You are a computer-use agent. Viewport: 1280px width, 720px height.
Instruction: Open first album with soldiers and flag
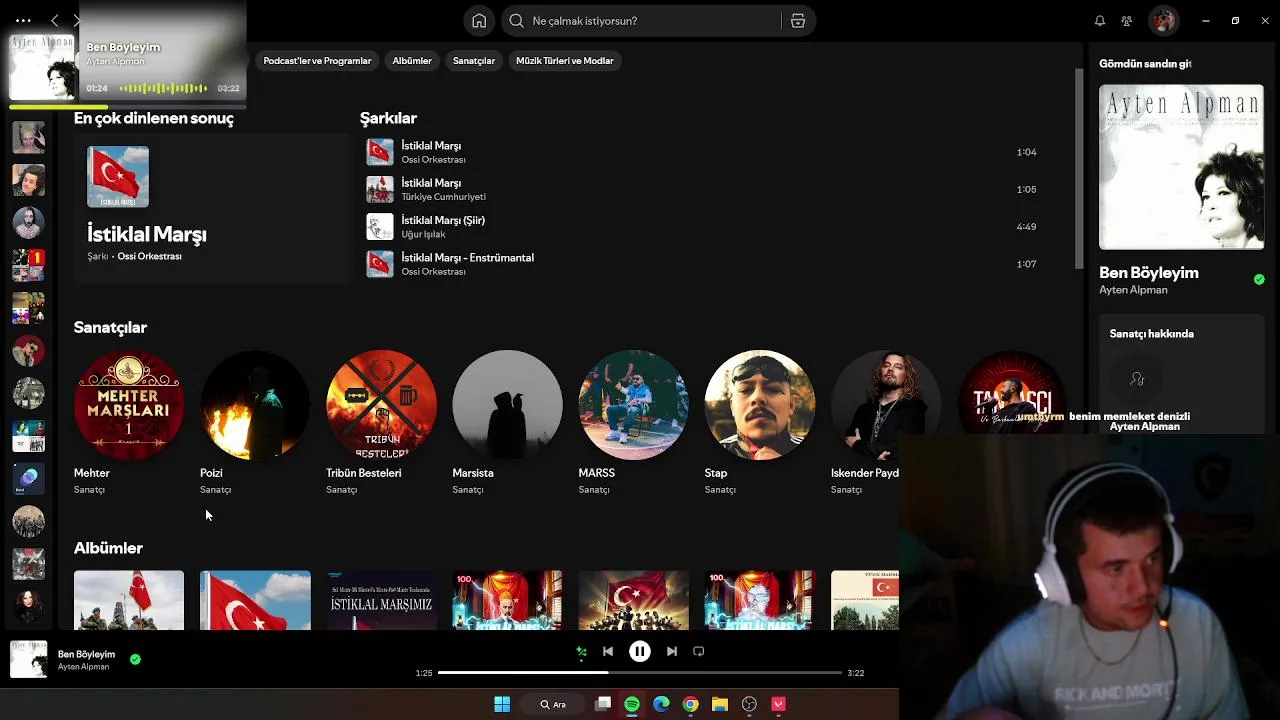click(x=129, y=600)
